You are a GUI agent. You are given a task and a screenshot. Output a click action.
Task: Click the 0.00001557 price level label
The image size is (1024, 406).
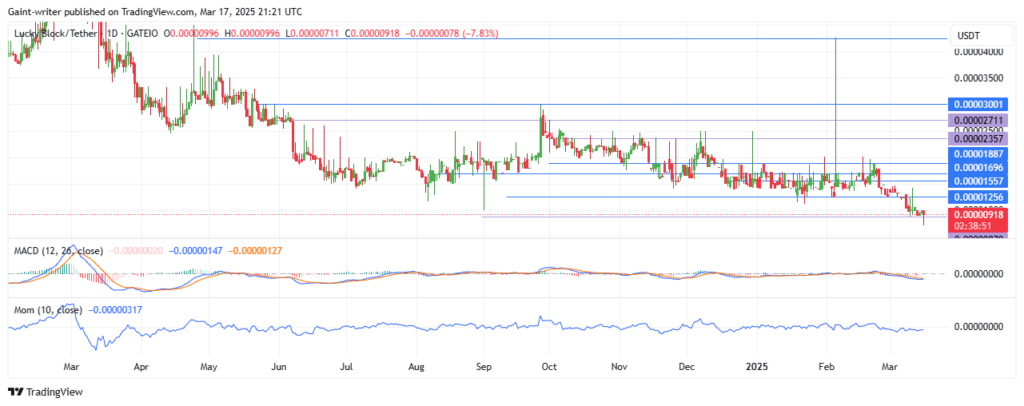[980, 181]
